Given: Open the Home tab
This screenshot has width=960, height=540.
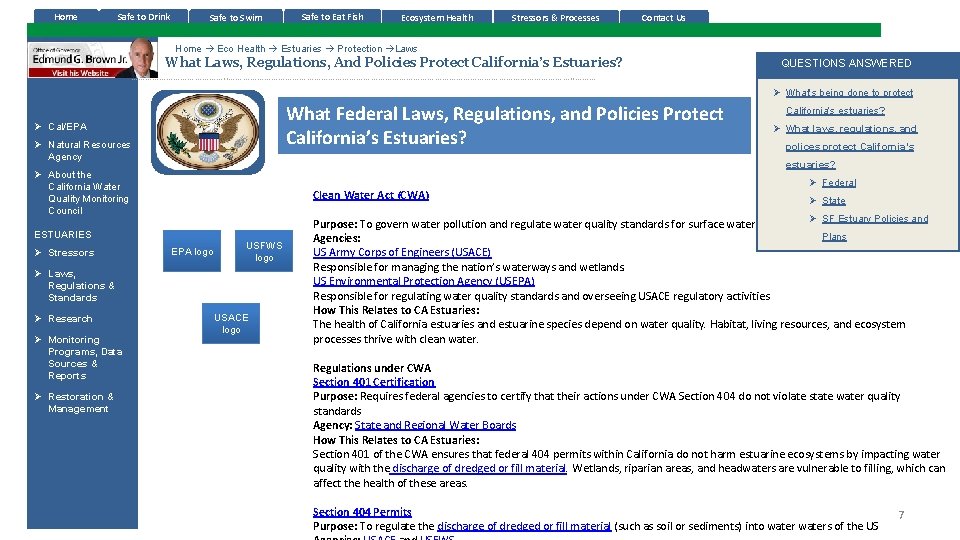Looking at the screenshot, I should tap(66, 17).
